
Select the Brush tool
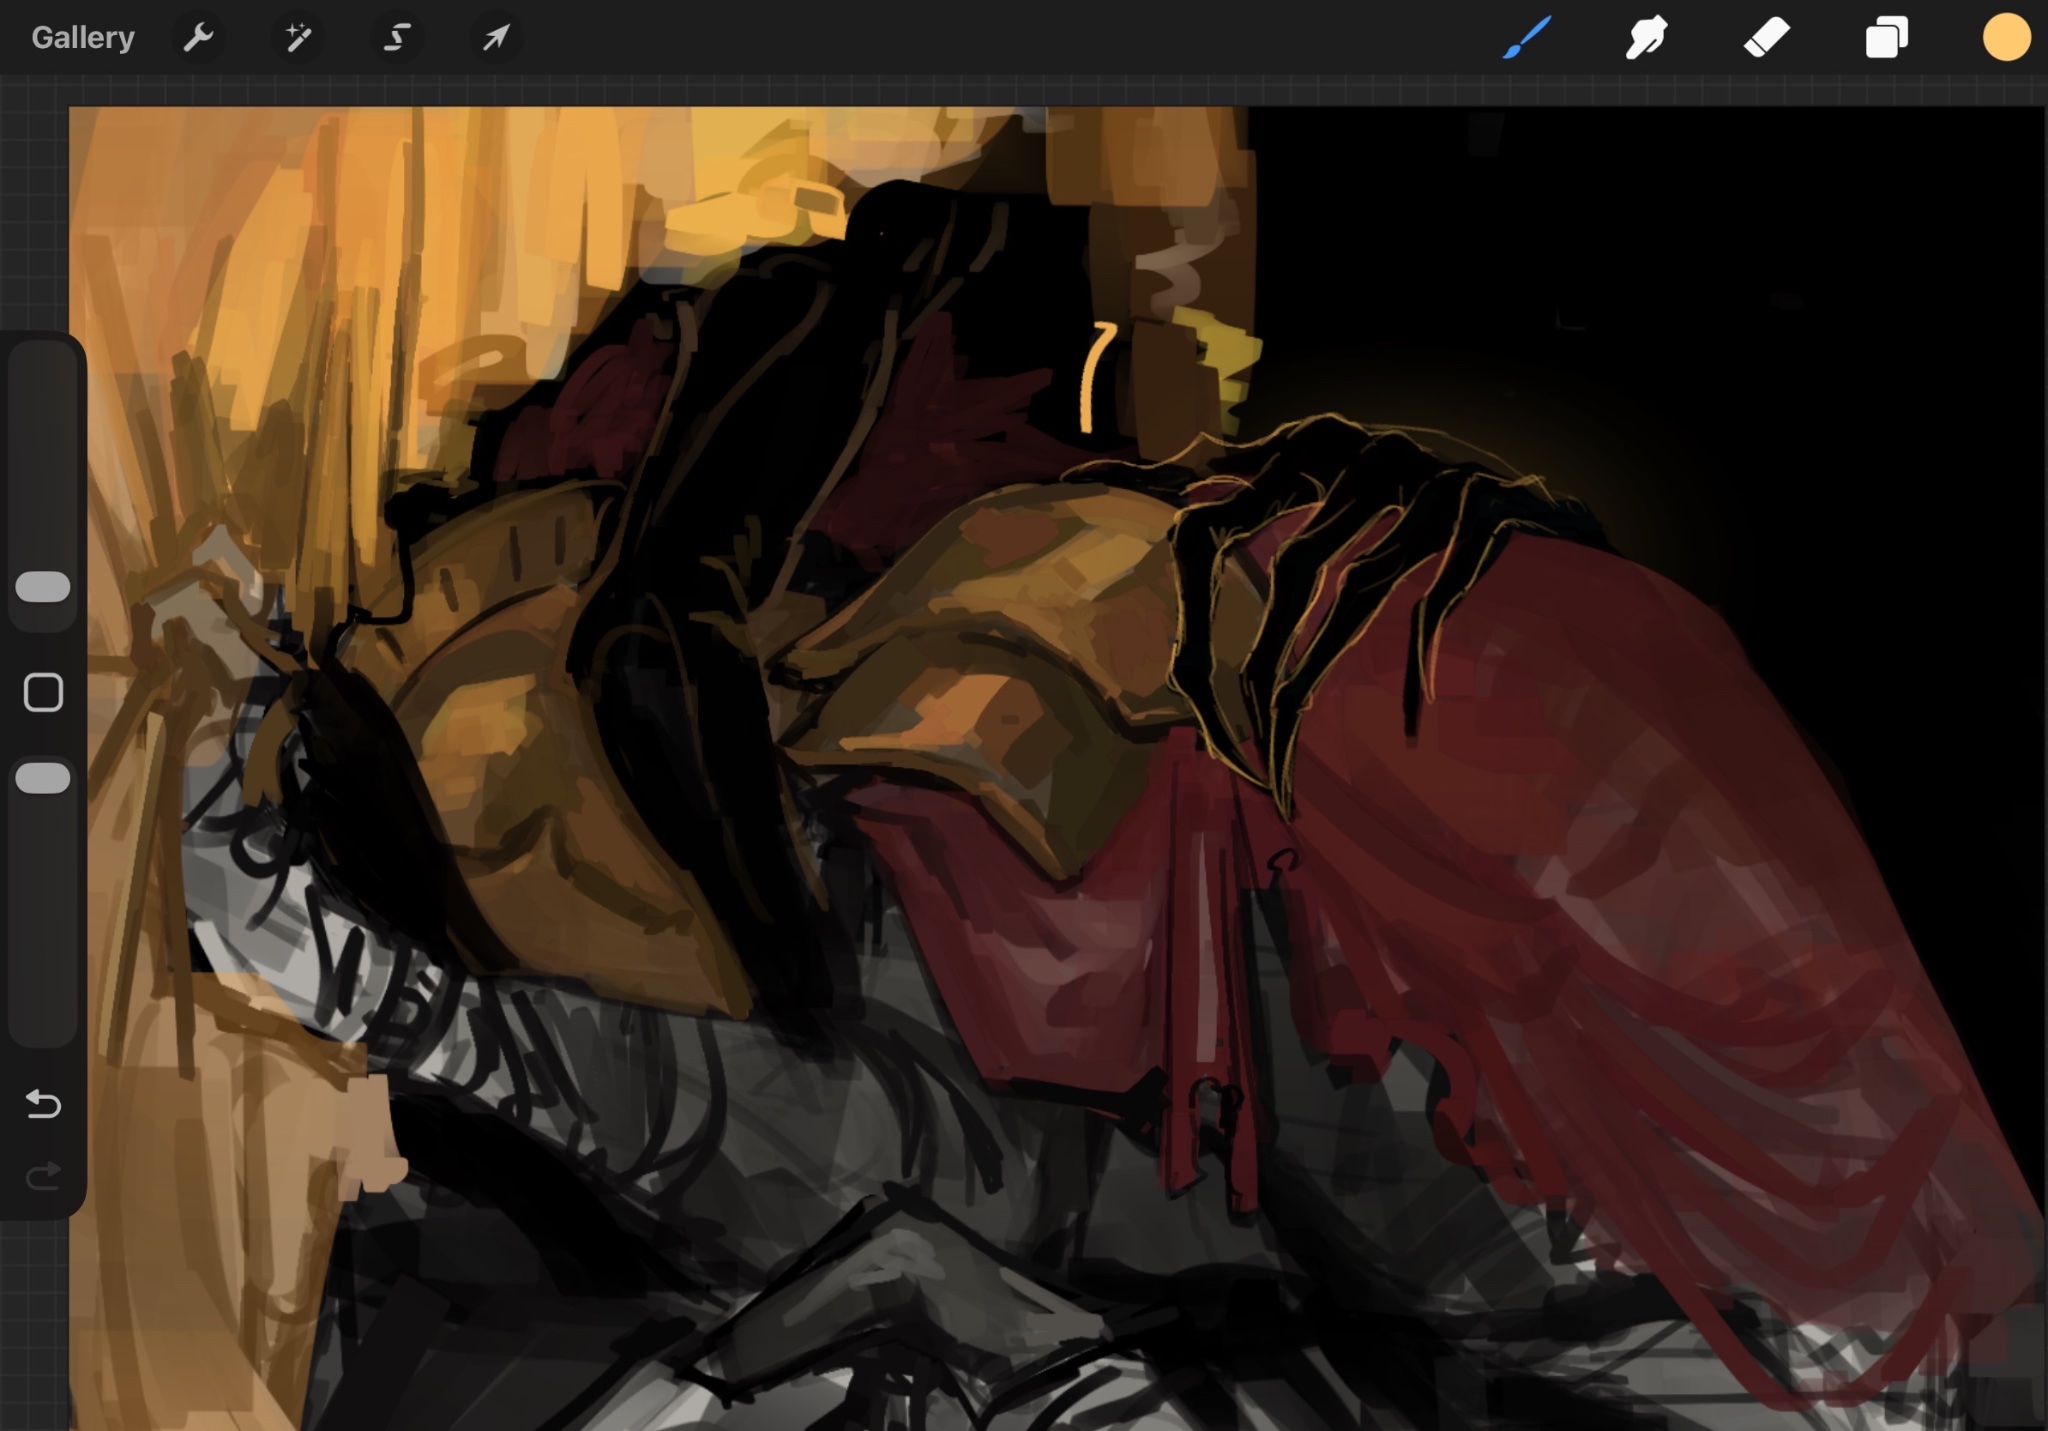[x=1522, y=37]
